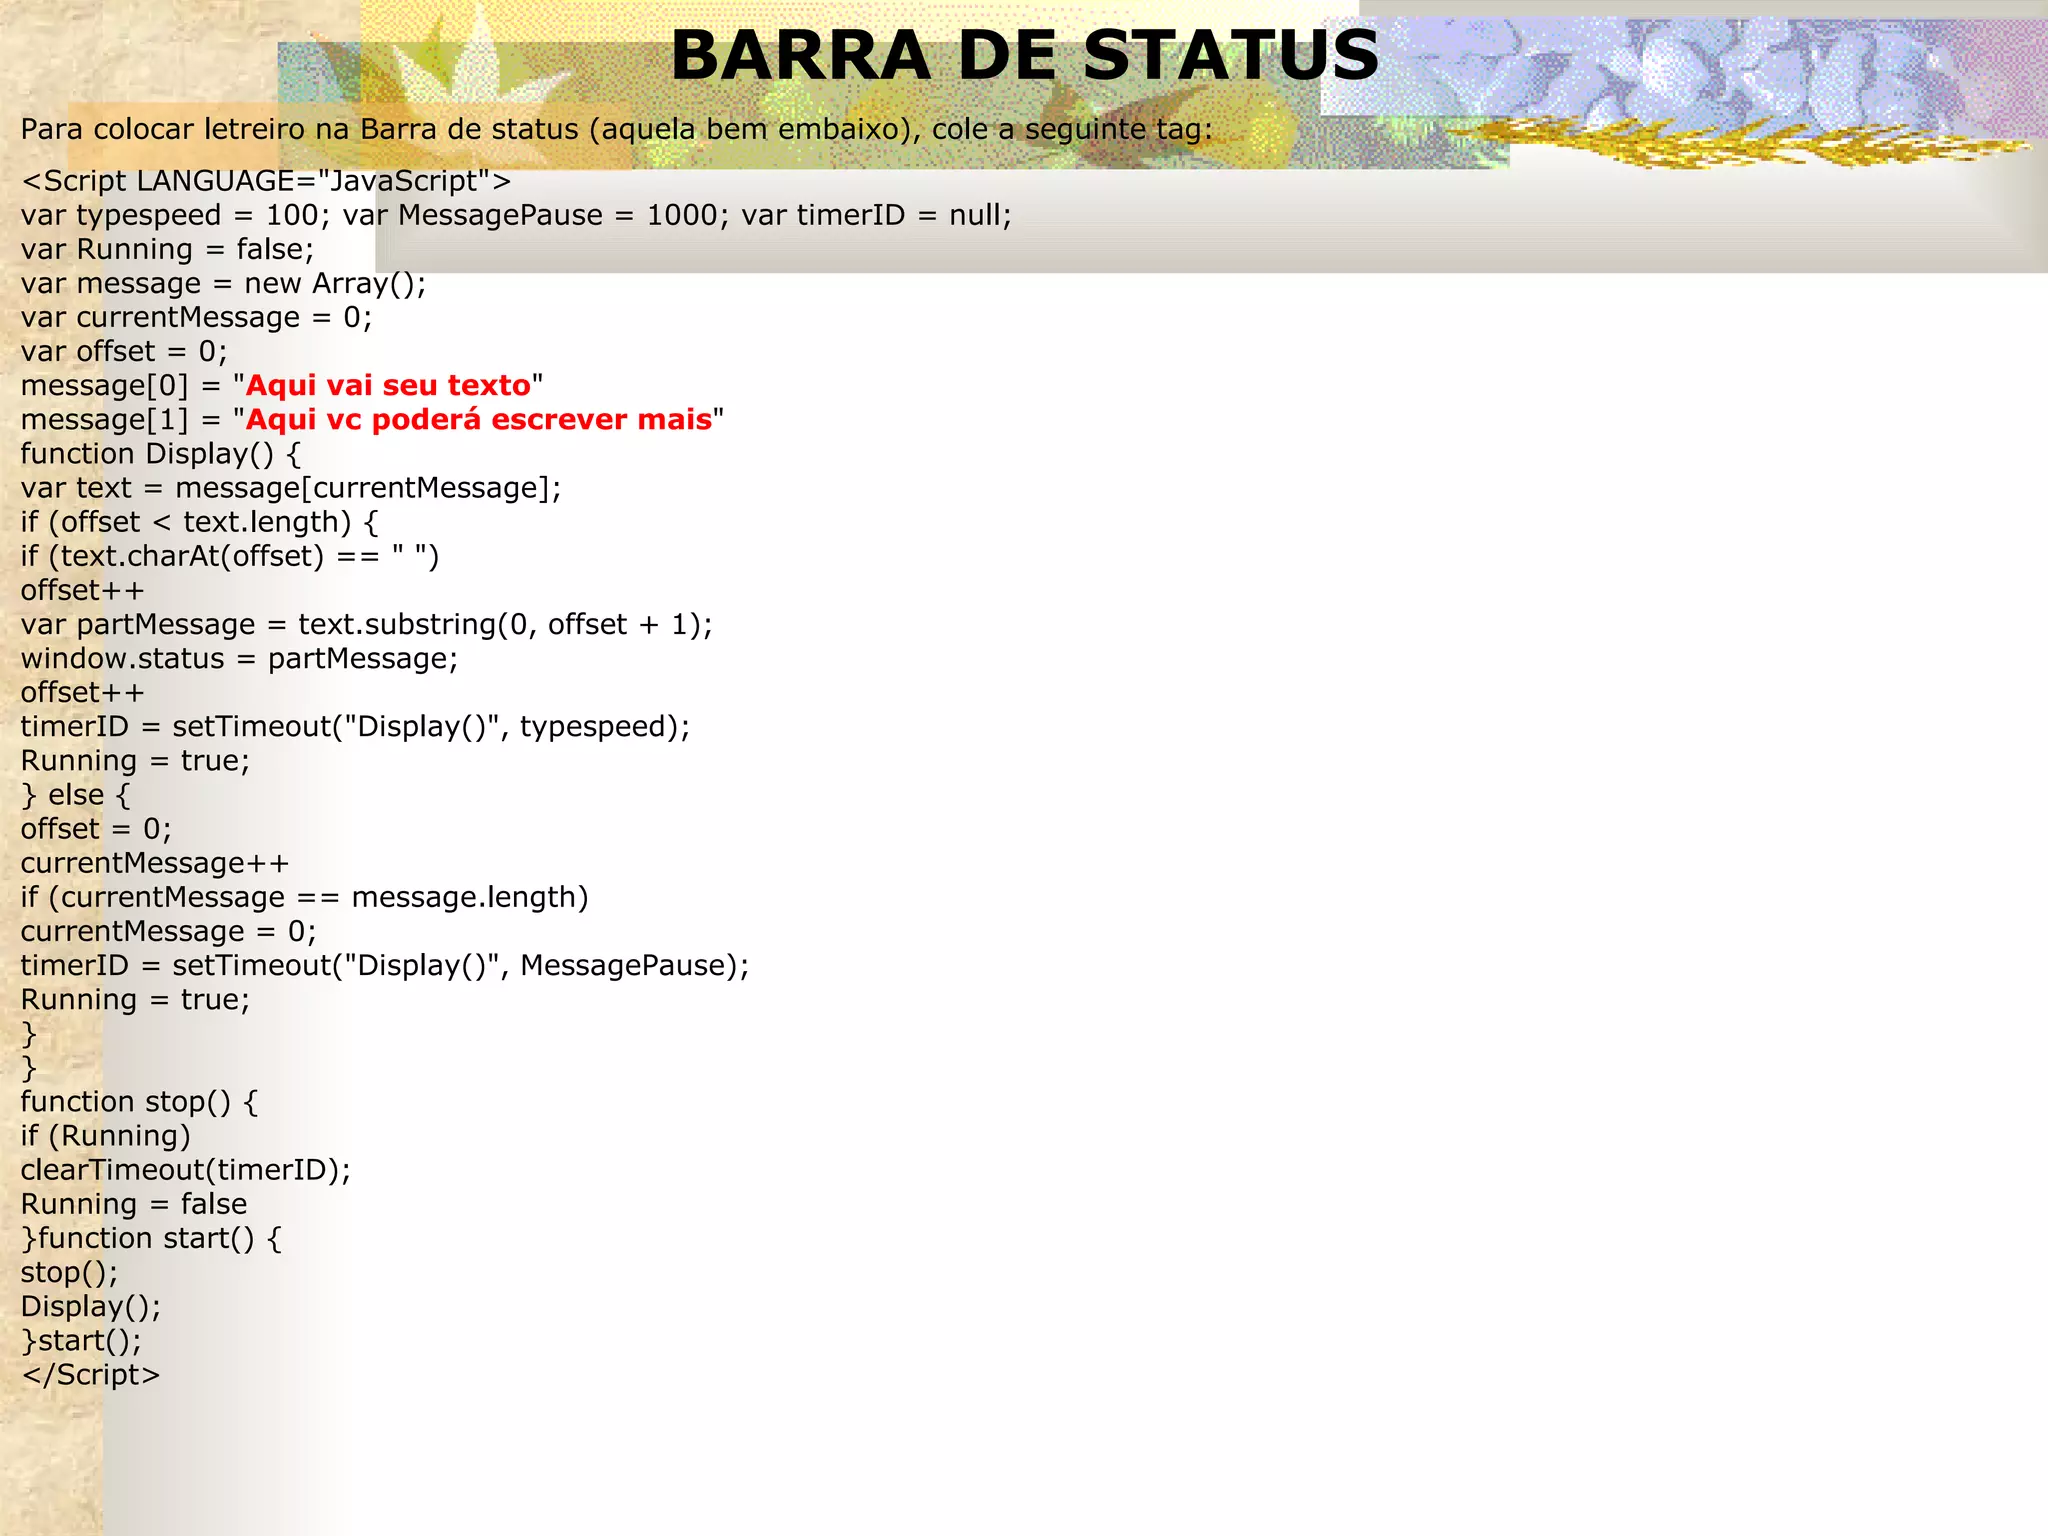Click the line '}function start() {'
This screenshot has height=1536, width=2048.
pyautogui.click(x=152, y=1239)
